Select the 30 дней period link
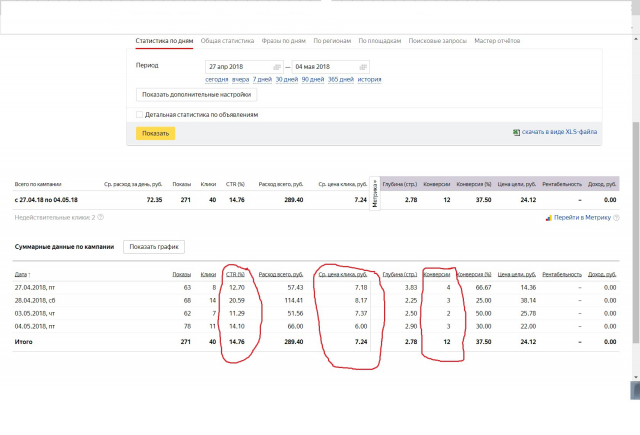 pyautogui.click(x=287, y=80)
